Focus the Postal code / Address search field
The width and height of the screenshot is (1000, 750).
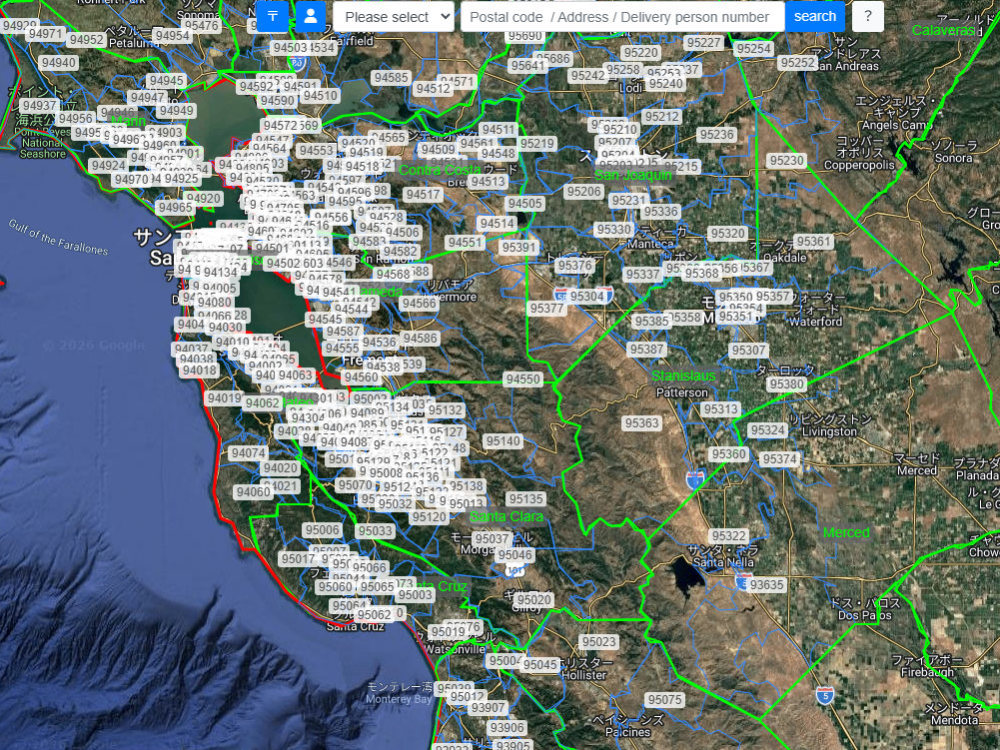pyautogui.click(x=622, y=17)
